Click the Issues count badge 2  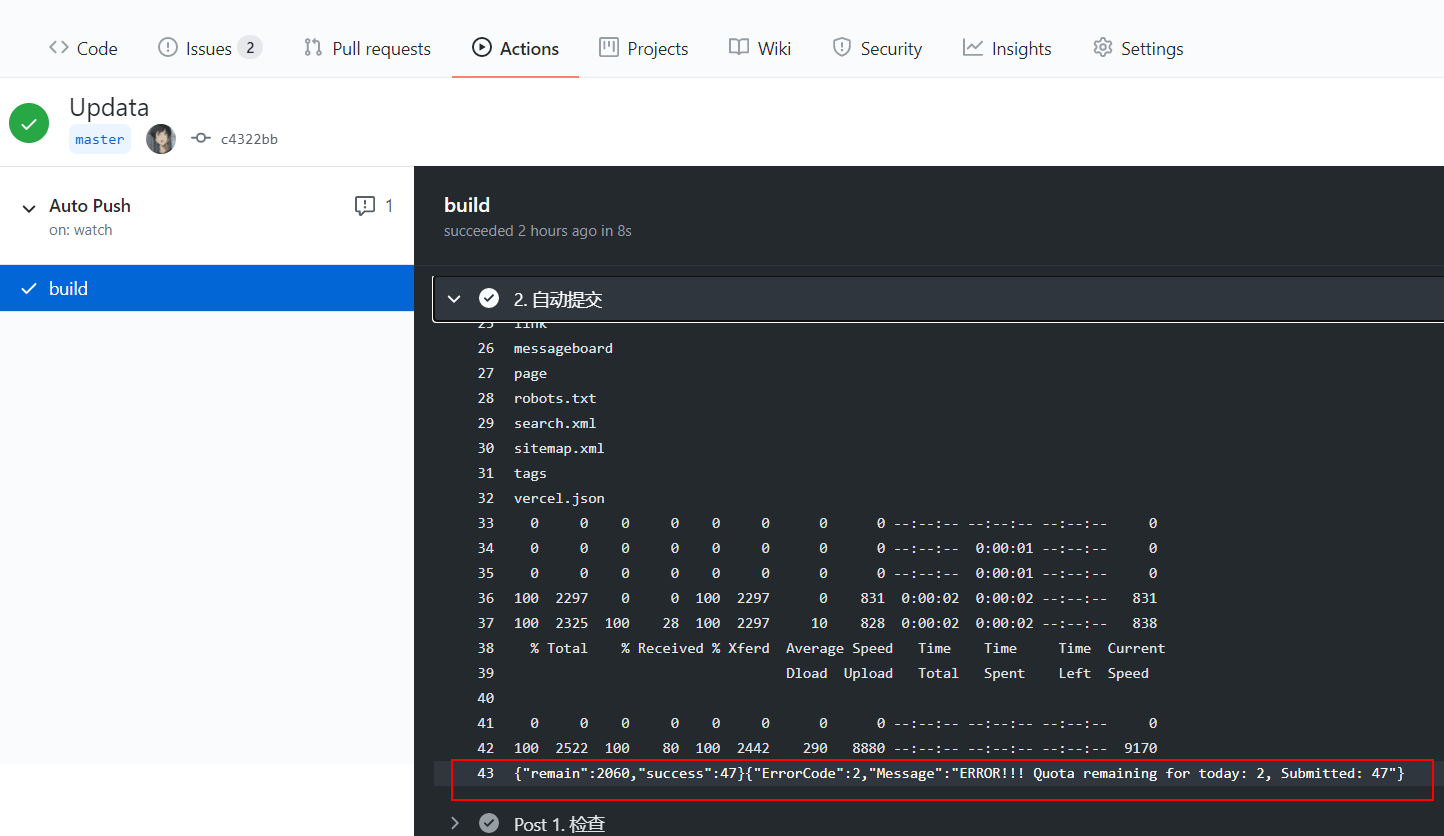[250, 47]
